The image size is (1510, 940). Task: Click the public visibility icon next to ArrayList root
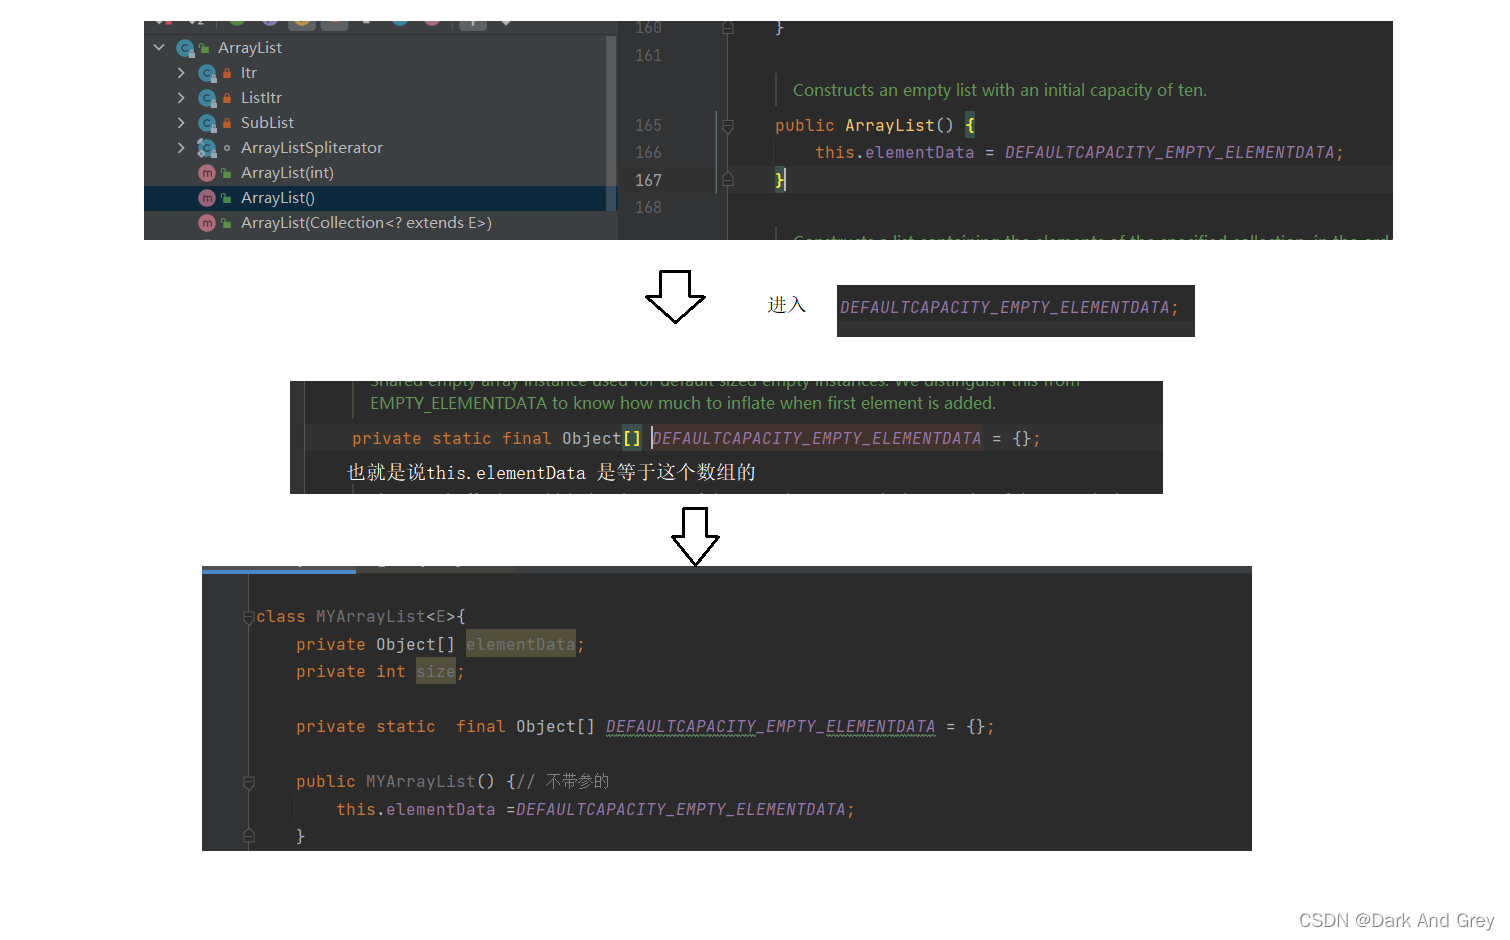(x=204, y=48)
